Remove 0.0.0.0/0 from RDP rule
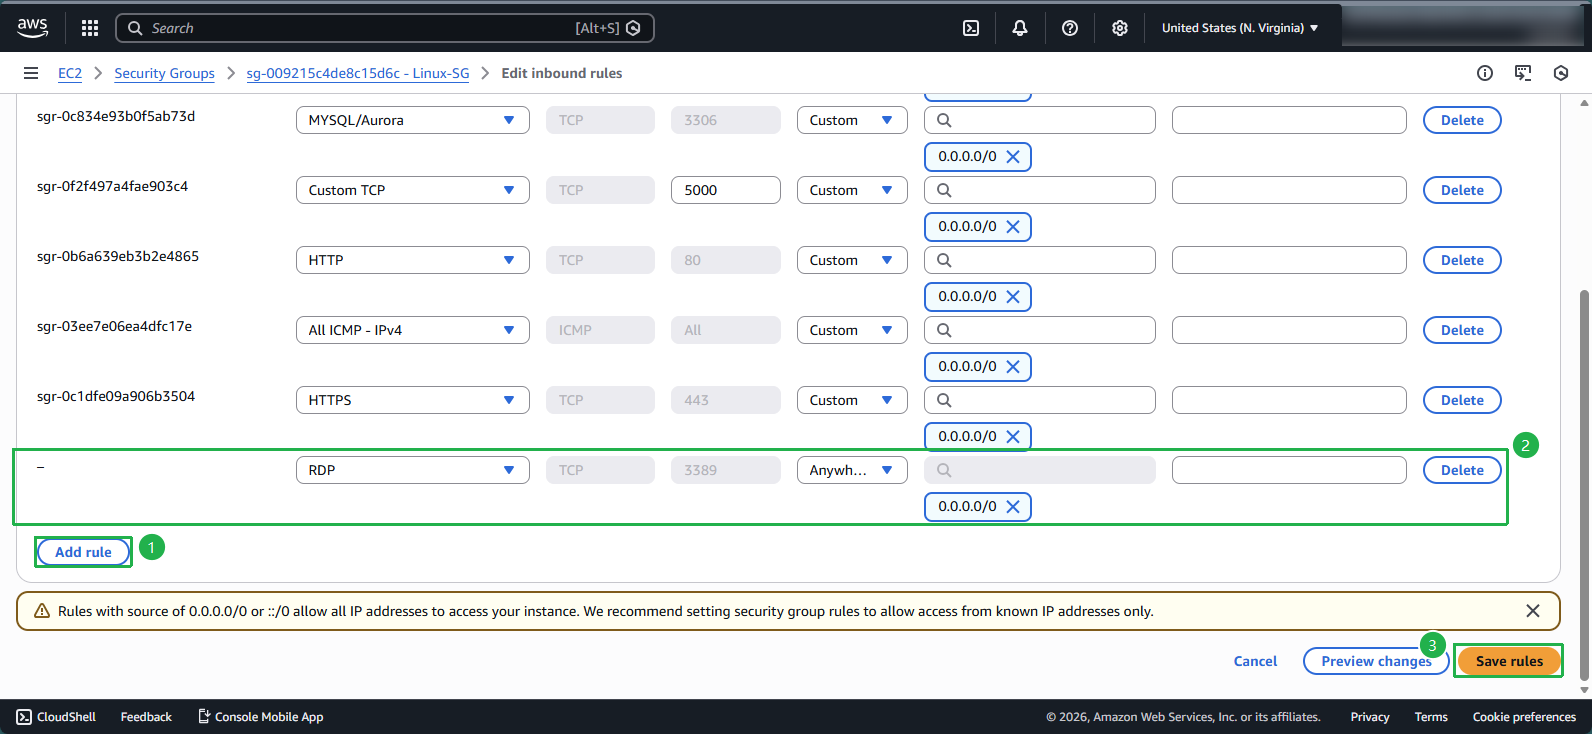Image resolution: width=1592 pixels, height=734 pixels. pyautogui.click(x=1013, y=507)
